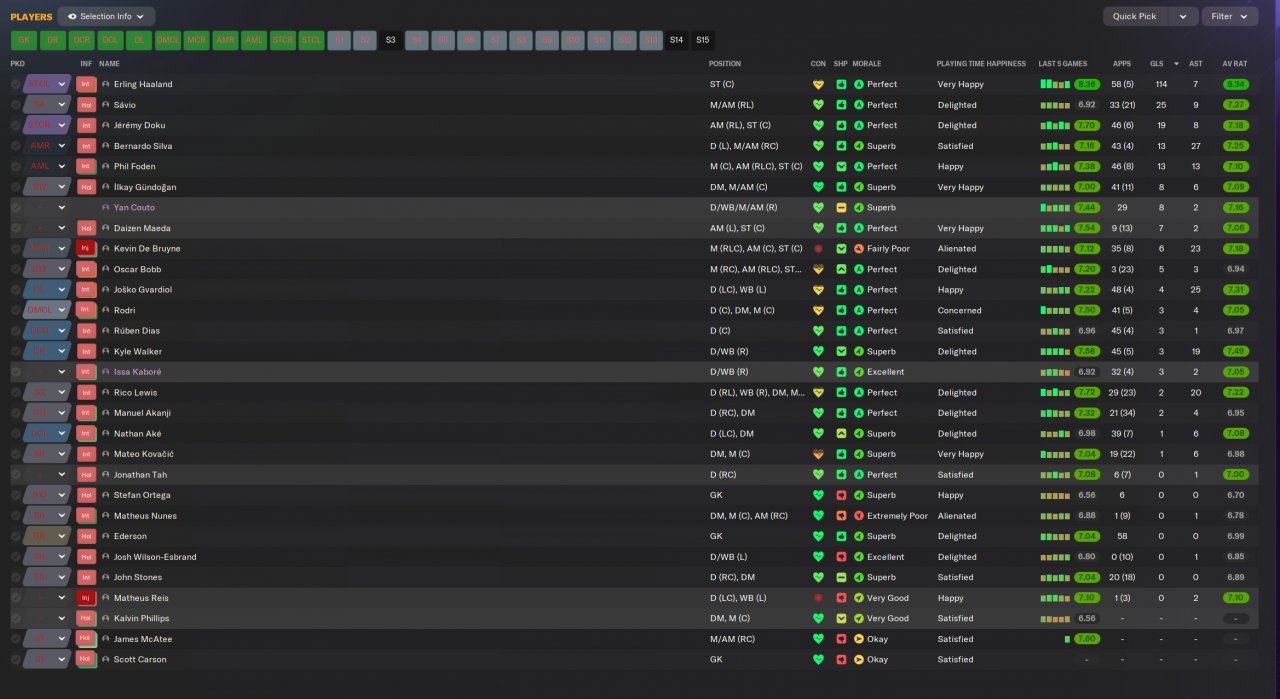Sort by the MORALE column header
The image size is (1280, 699).
867,63
